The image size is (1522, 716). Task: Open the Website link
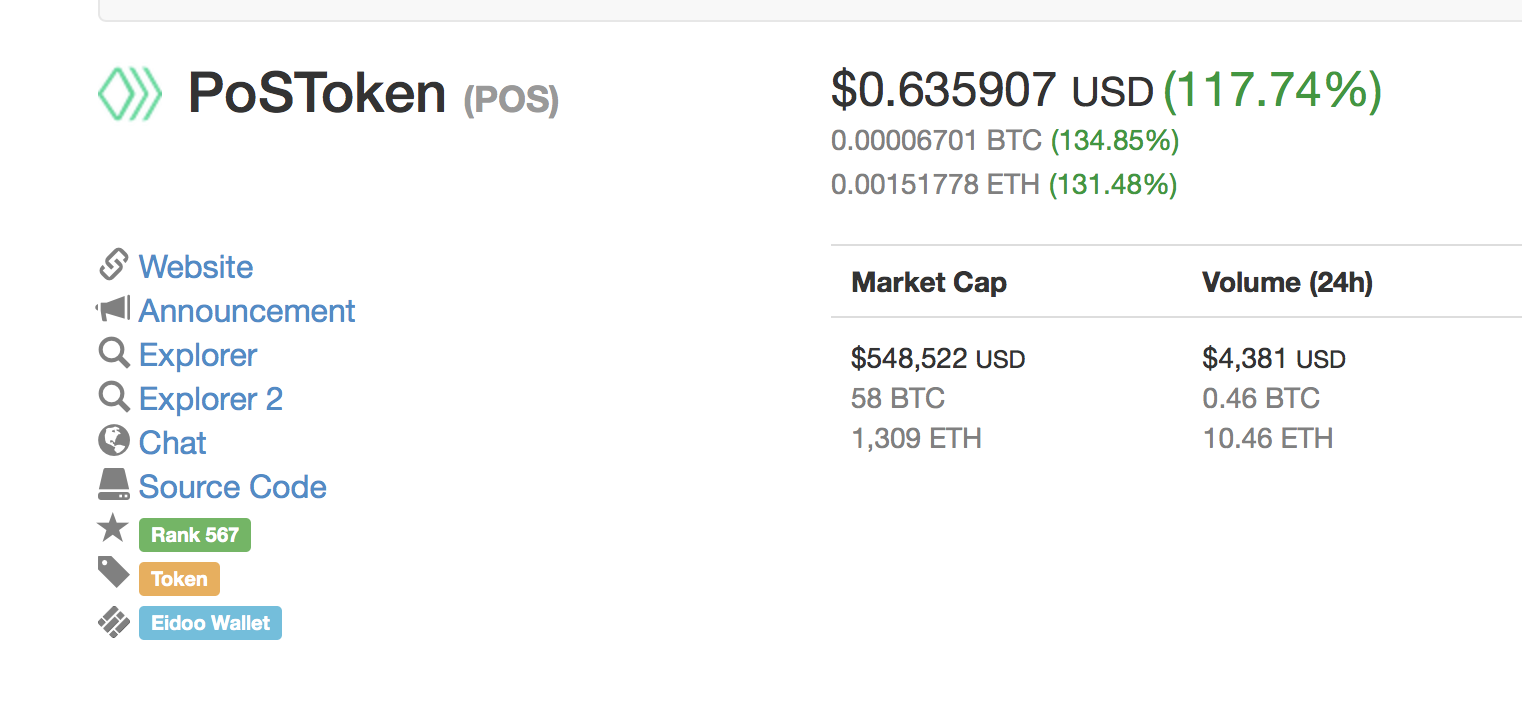coord(196,267)
